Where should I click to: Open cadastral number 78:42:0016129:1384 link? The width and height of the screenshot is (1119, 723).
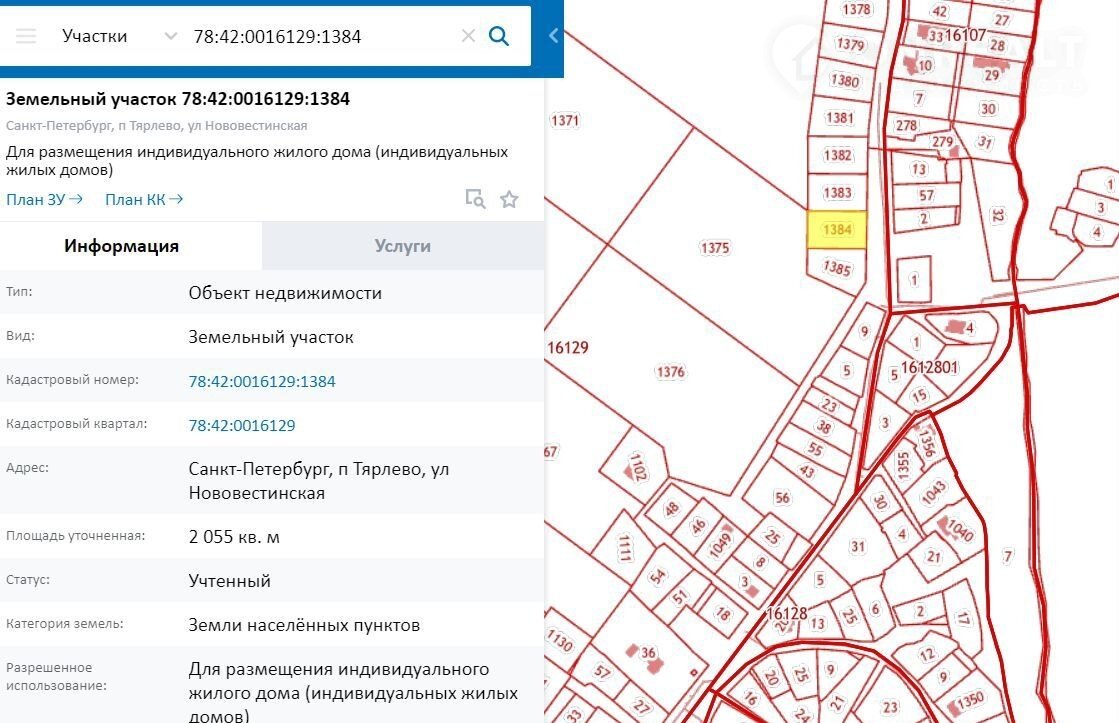(262, 381)
